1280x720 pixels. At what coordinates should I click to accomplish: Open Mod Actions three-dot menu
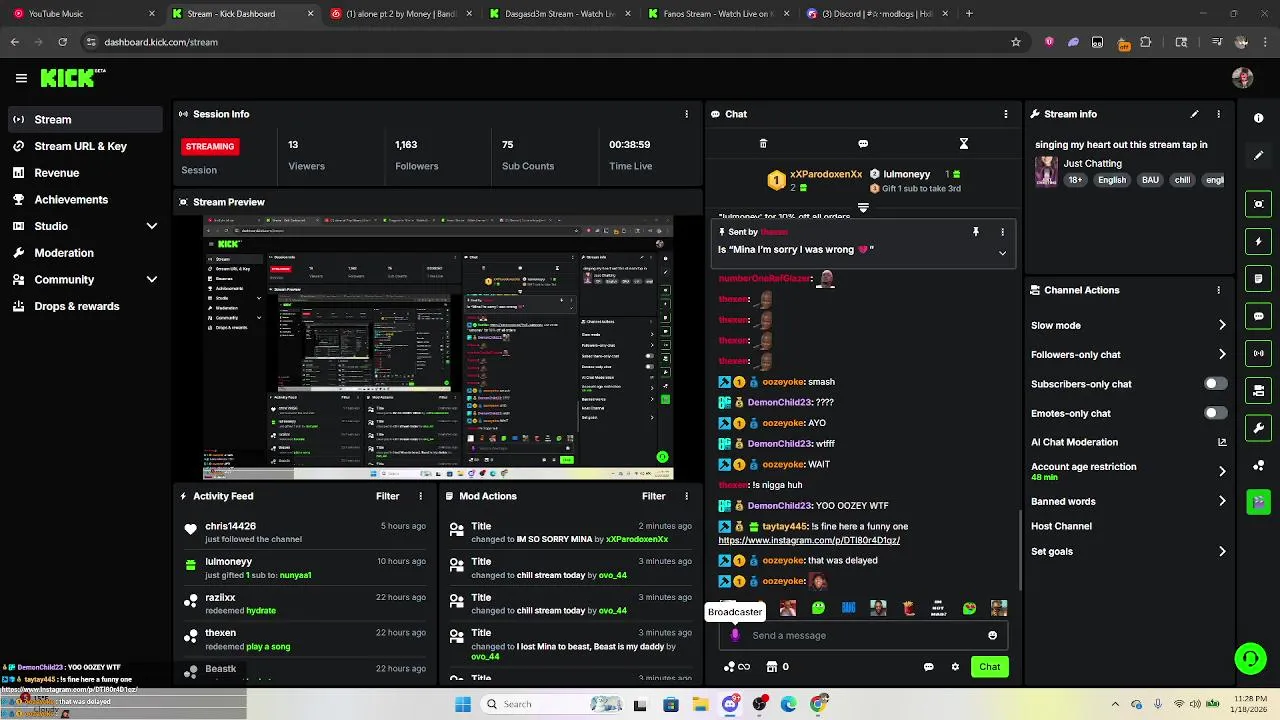pyautogui.click(x=686, y=496)
